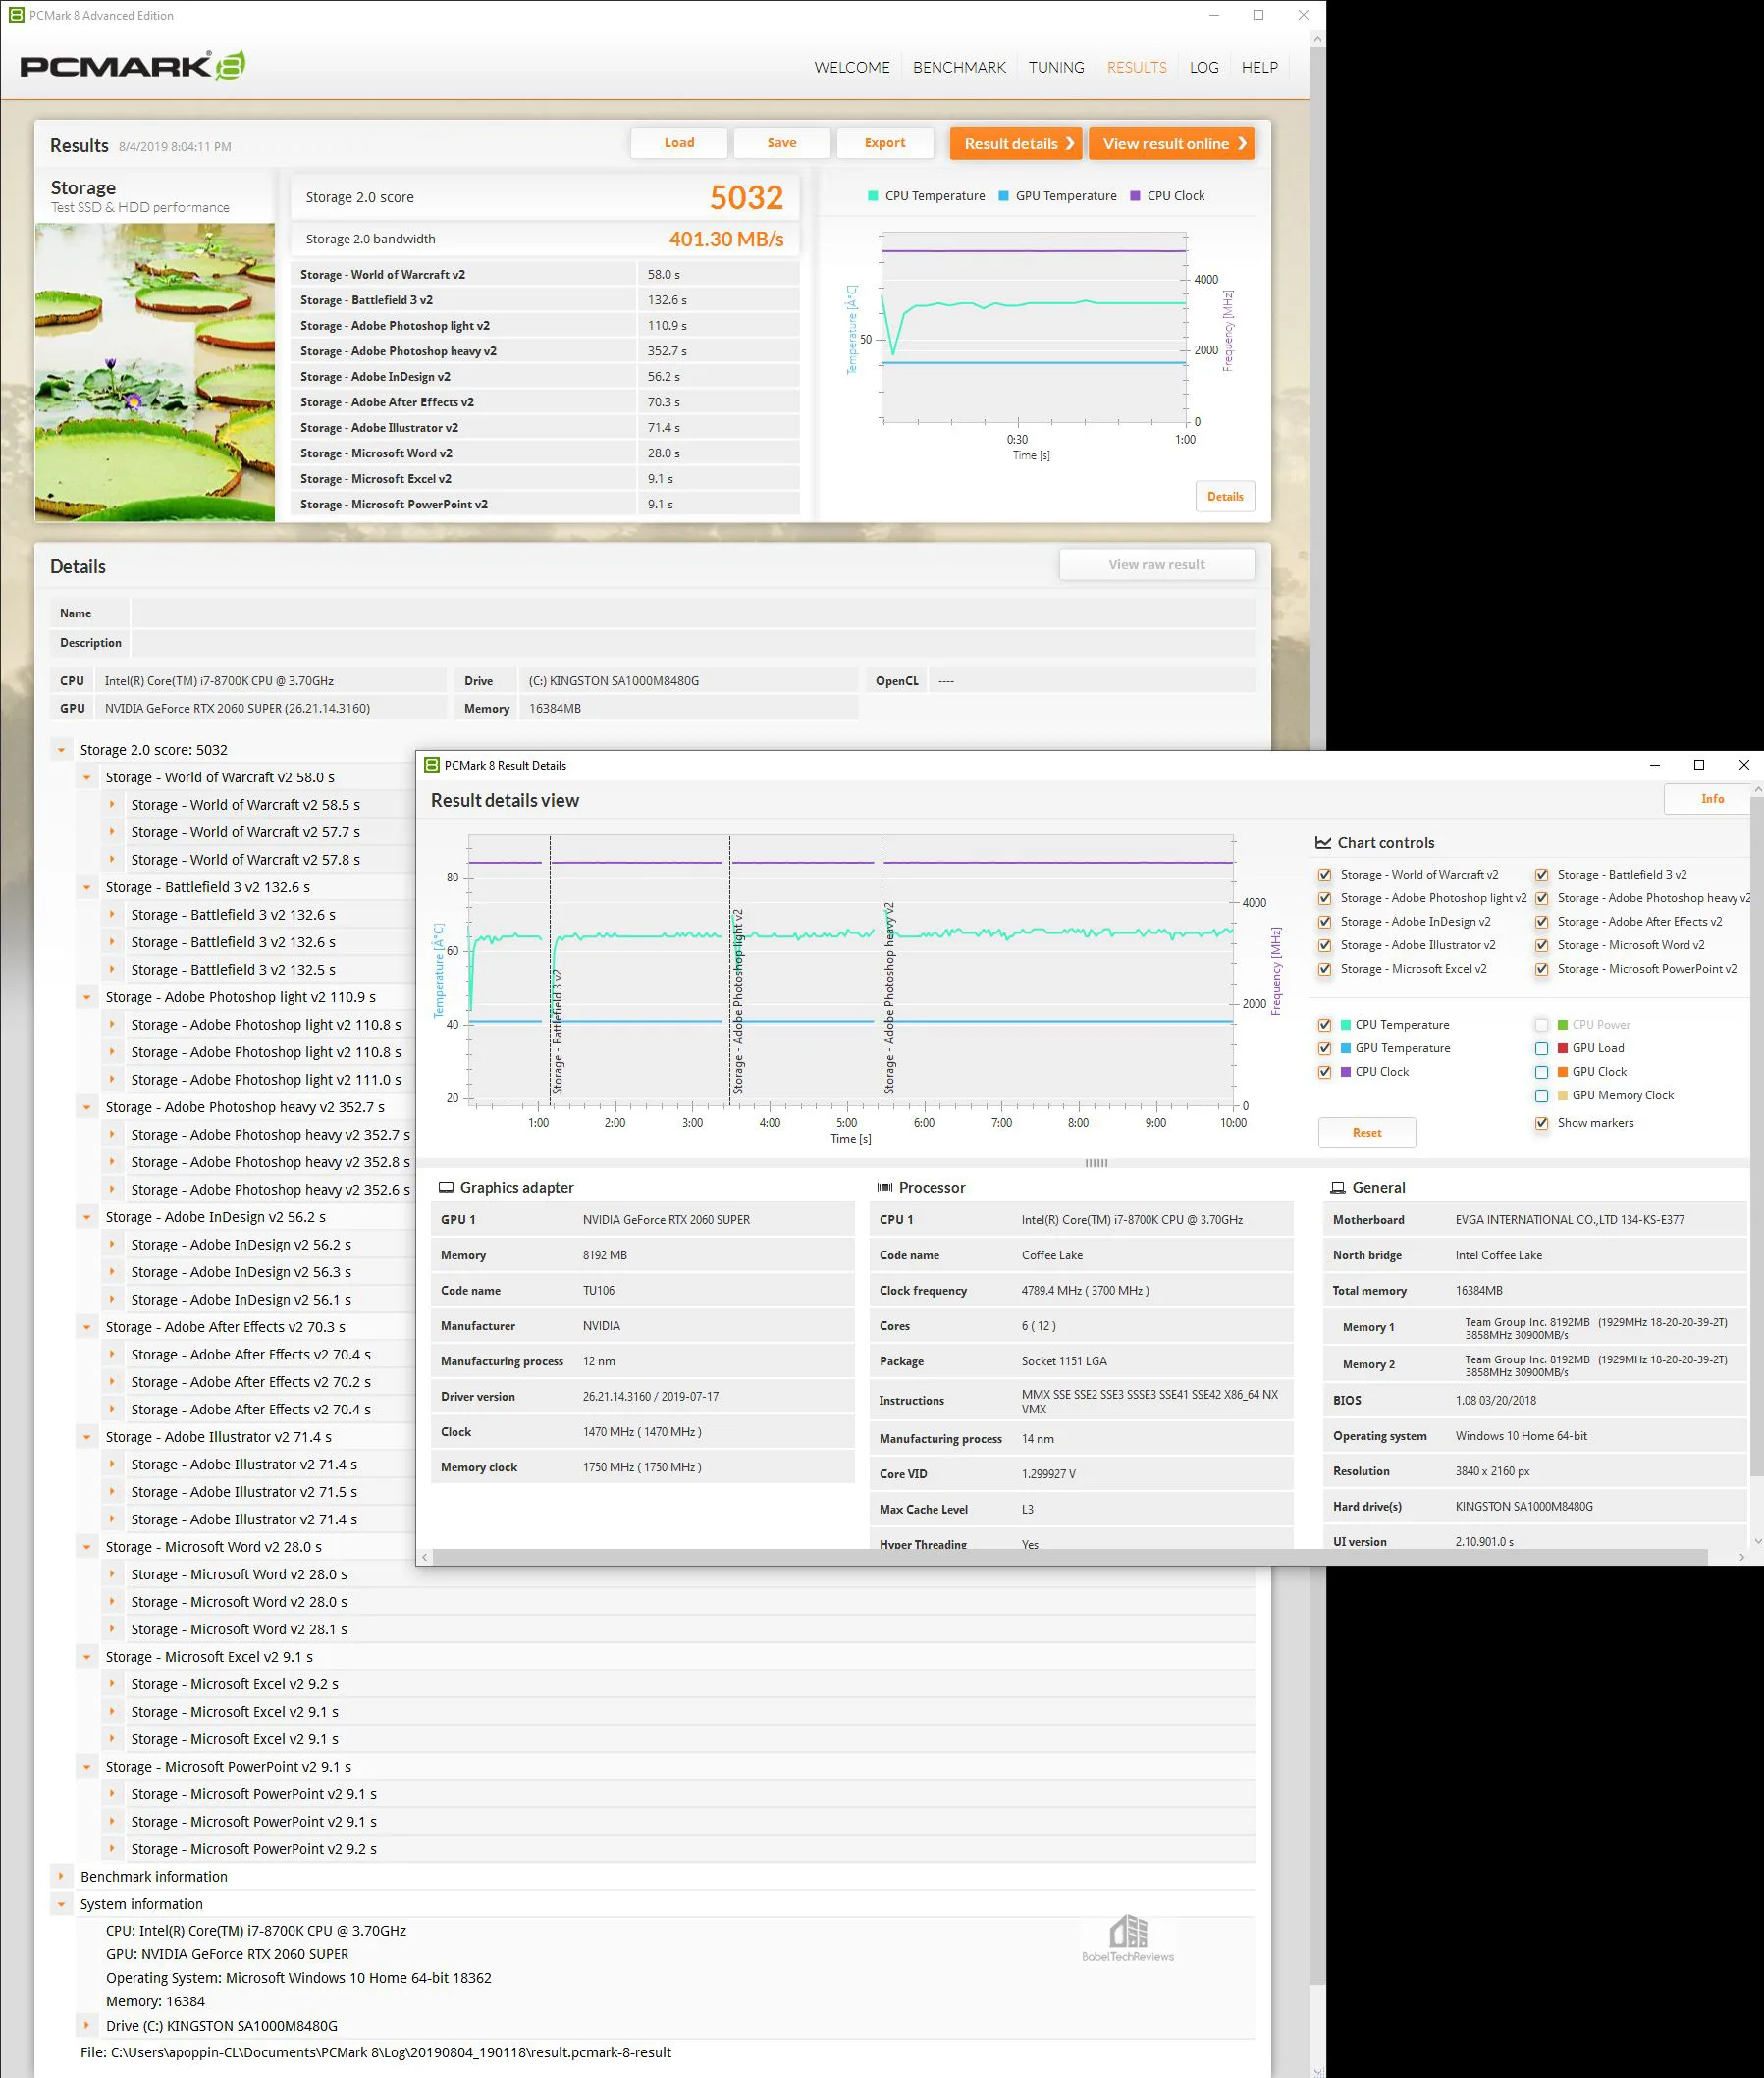Image resolution: width=1764 pixels, height=2078 pixels.
Task: Minimize the Result Details window
Action: pyautogui.click(x=1655, y=765)
